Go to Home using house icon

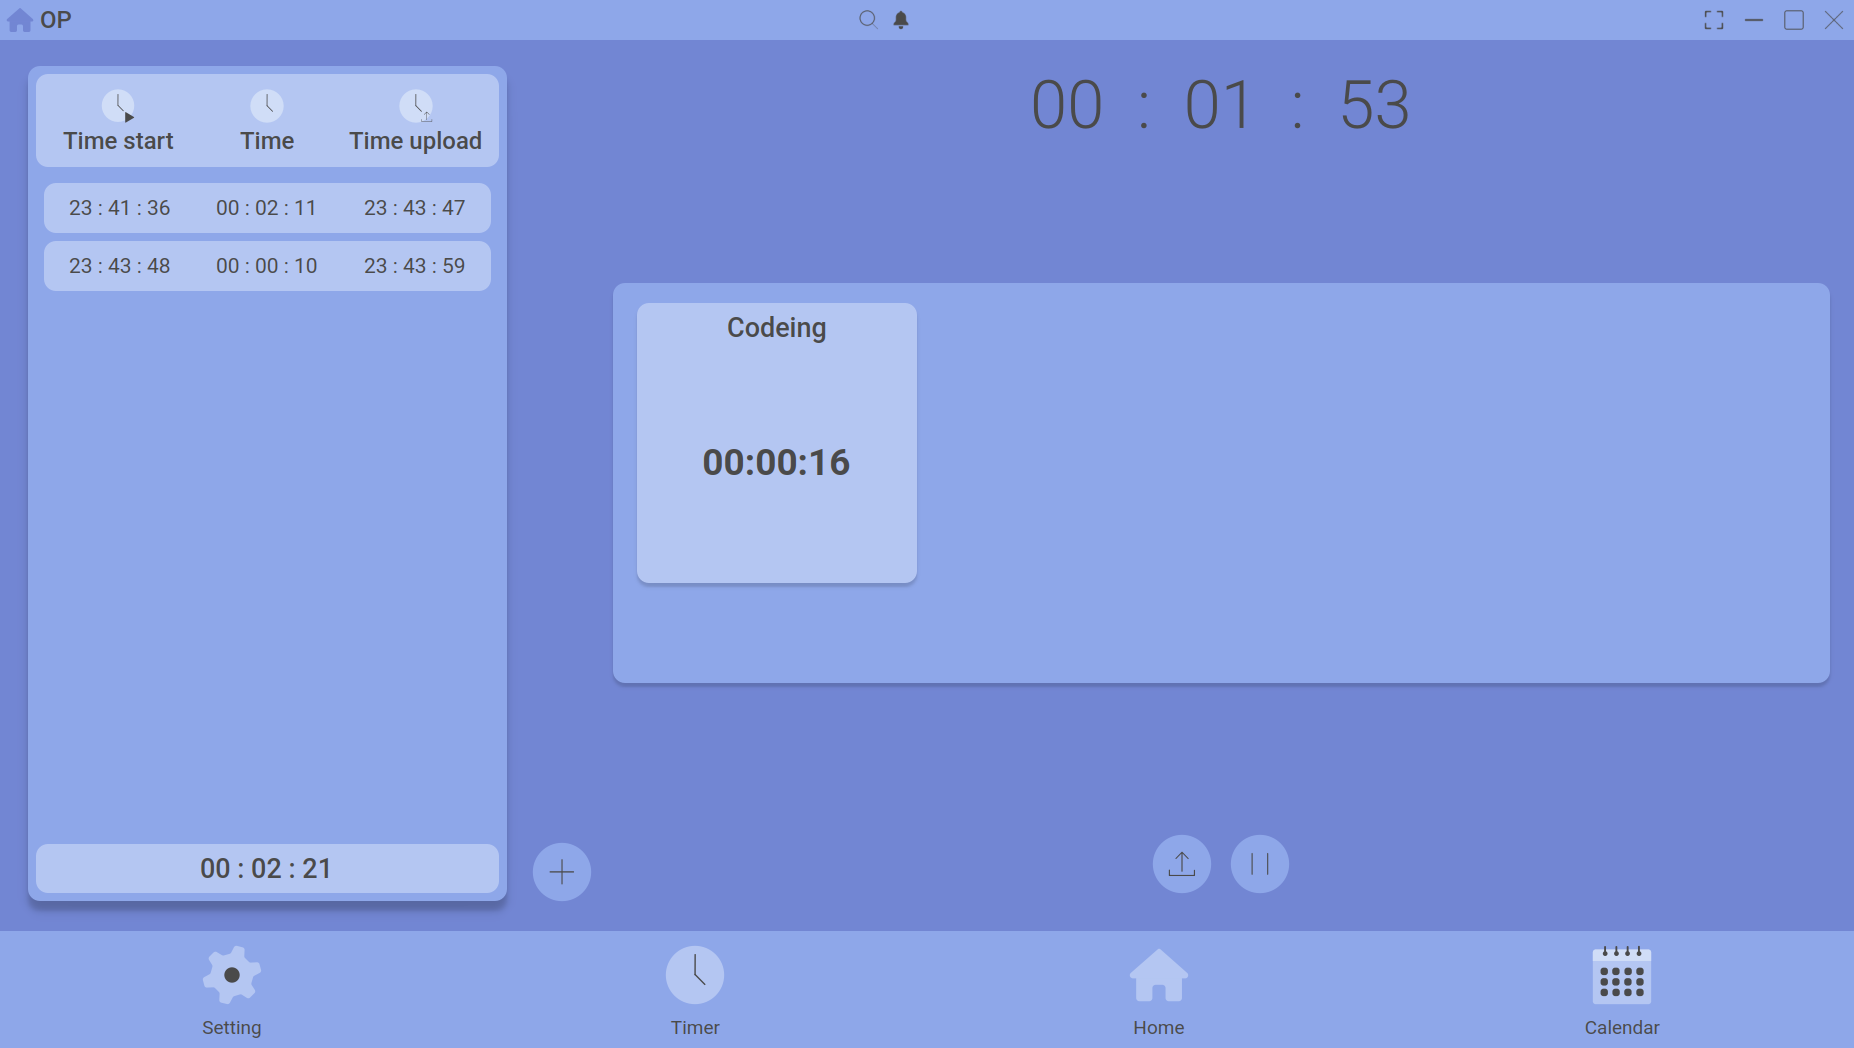[x=1159, y=975]
